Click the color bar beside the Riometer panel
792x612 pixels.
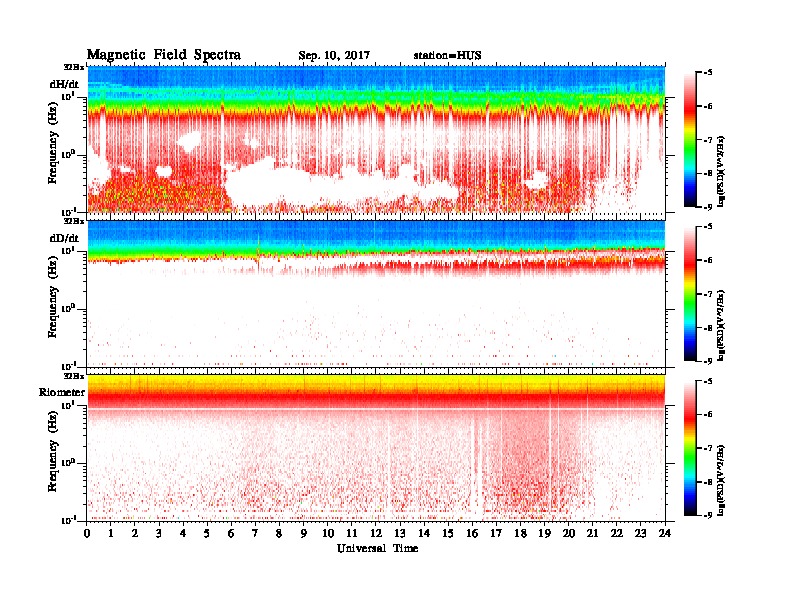point(690,448)
